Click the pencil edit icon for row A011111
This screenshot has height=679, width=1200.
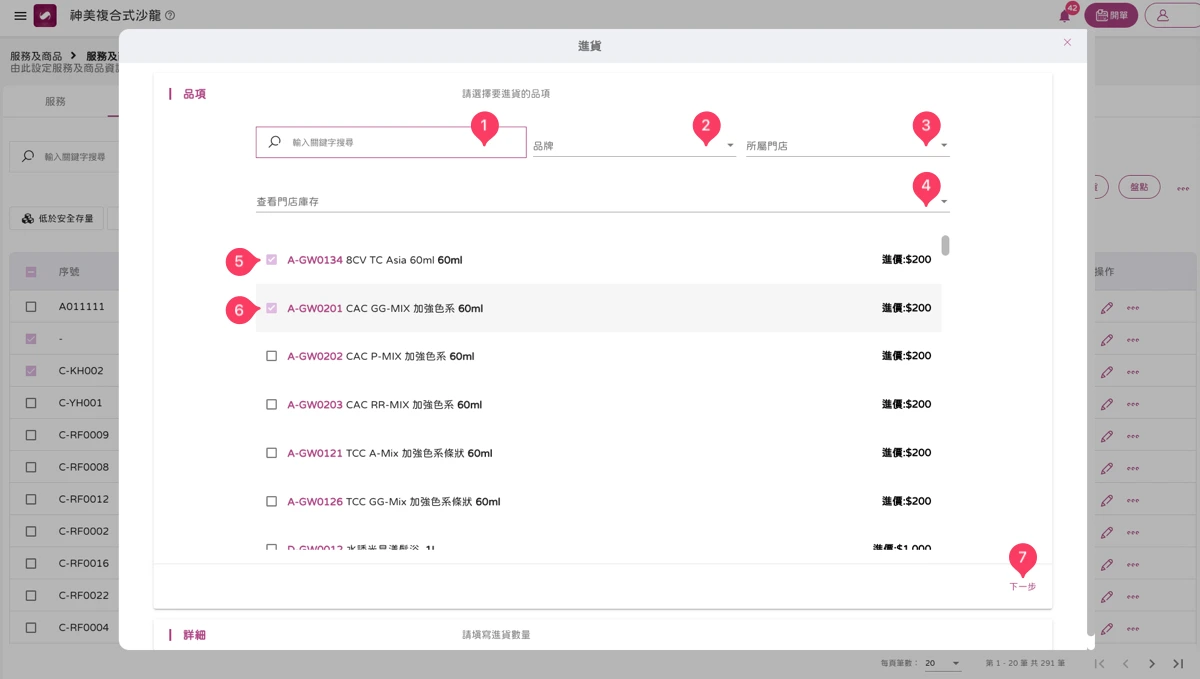pos(1106,307)
